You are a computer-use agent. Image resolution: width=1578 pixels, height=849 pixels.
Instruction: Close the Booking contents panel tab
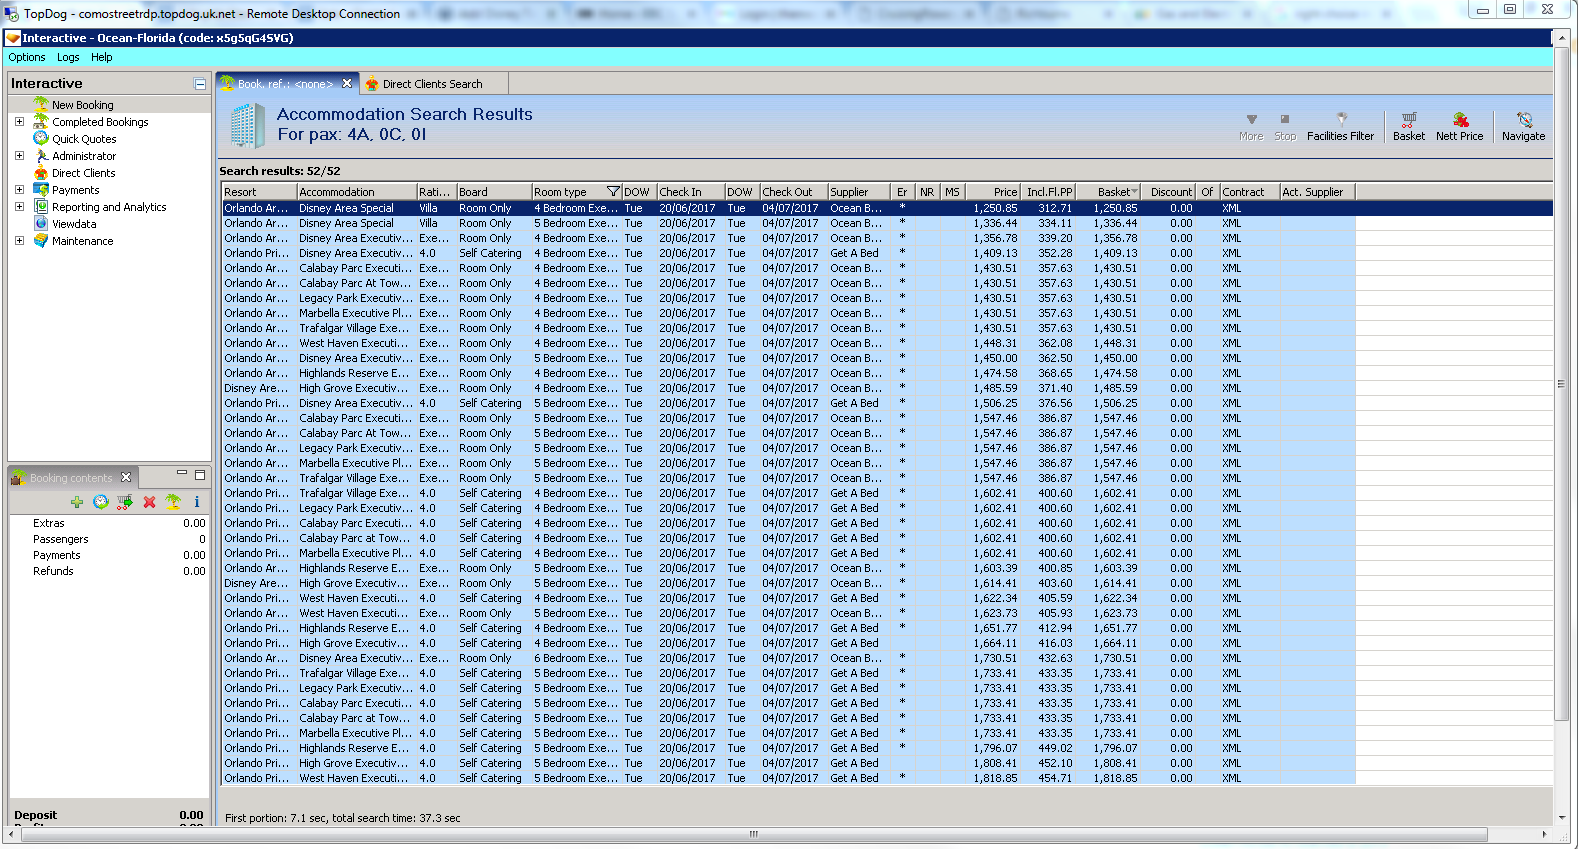tap(126, 478)
